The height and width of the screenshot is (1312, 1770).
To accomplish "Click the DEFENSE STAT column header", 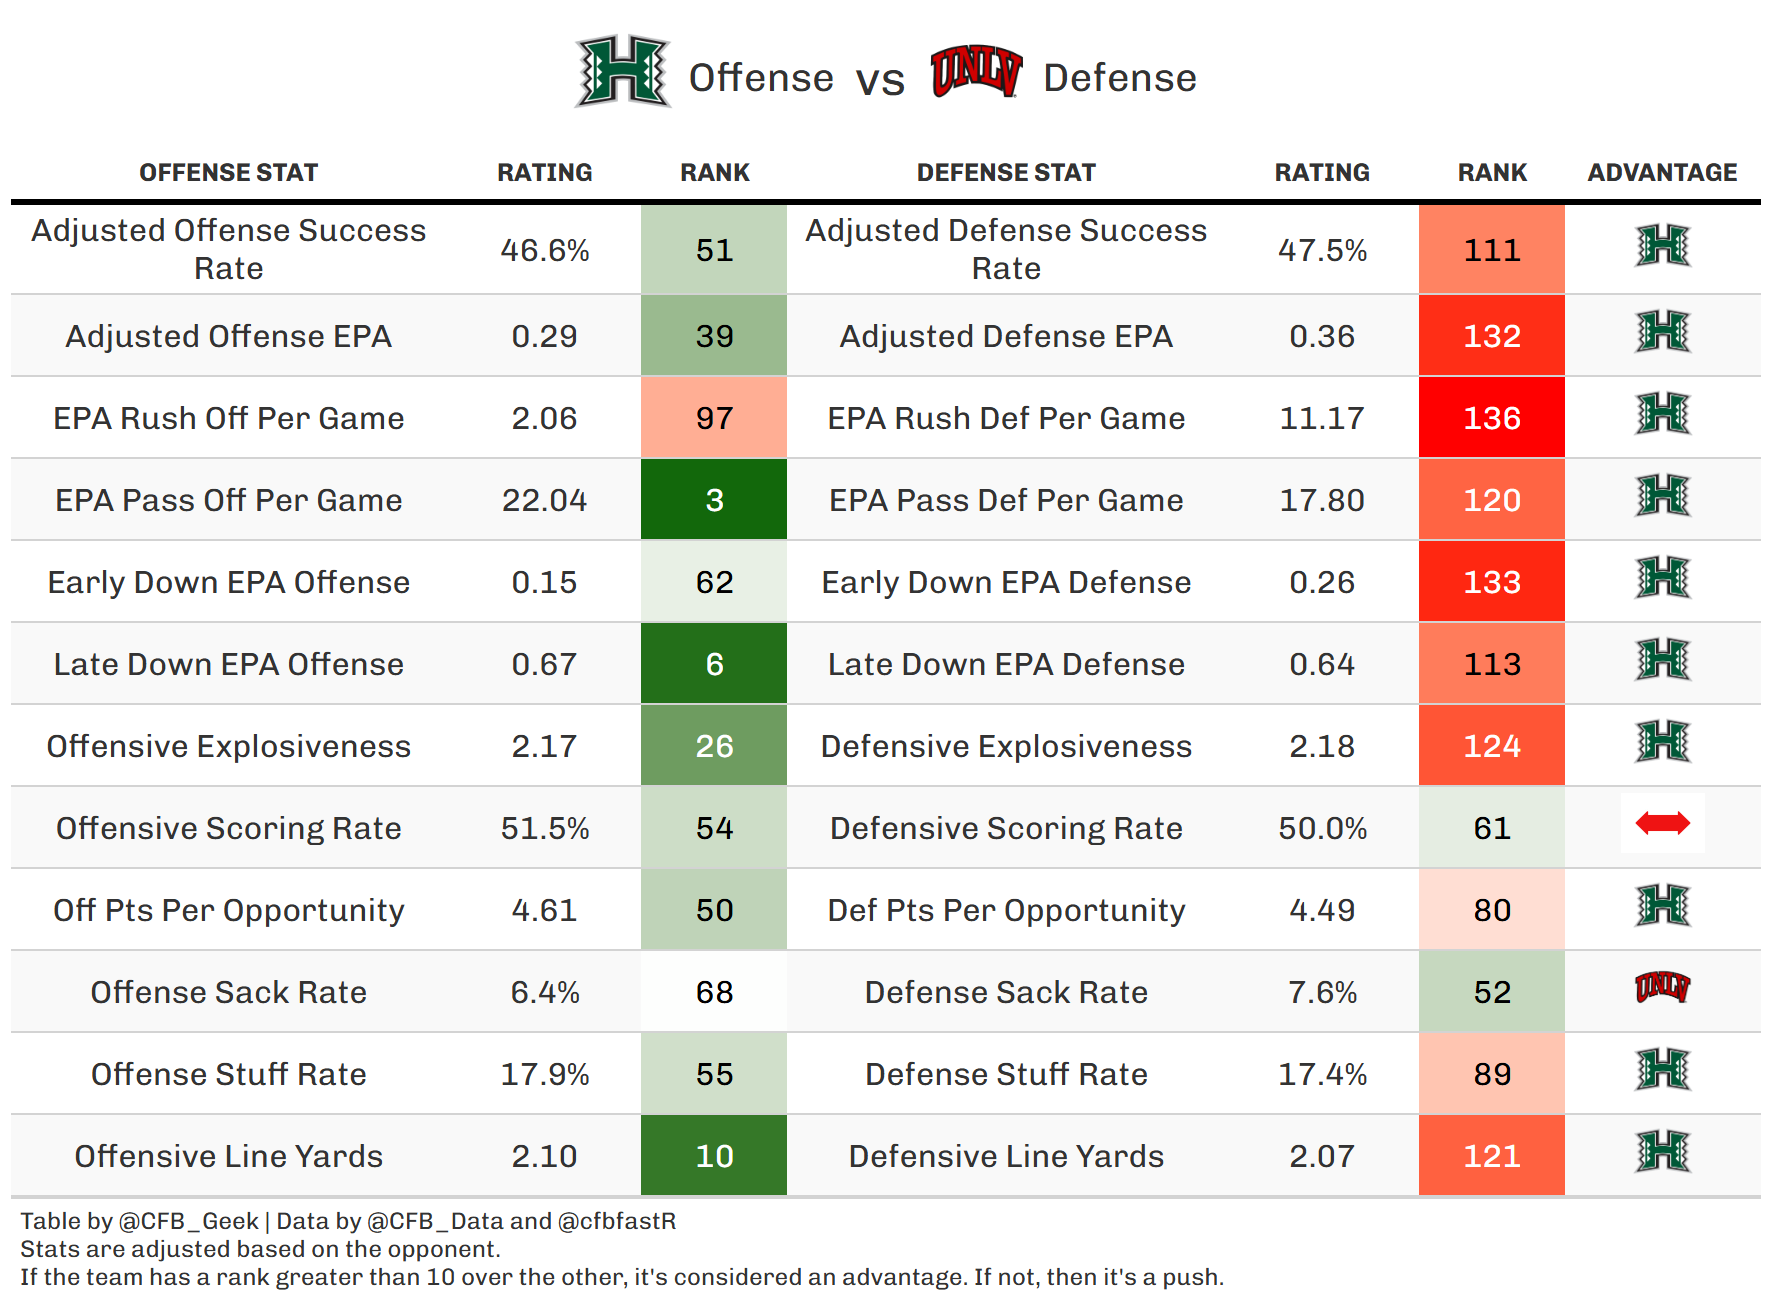I will coord(1006,173).
